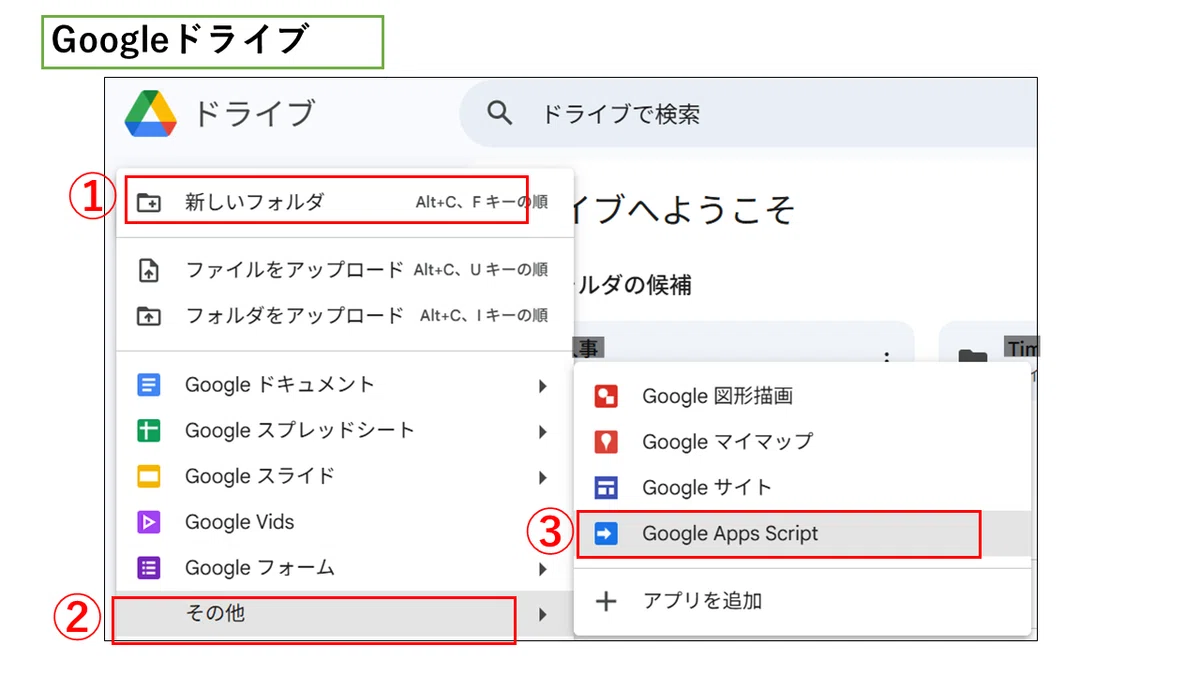
Task: Select Google フォーム menu entry
Action: pyautogui.click(x=345, y=568)
